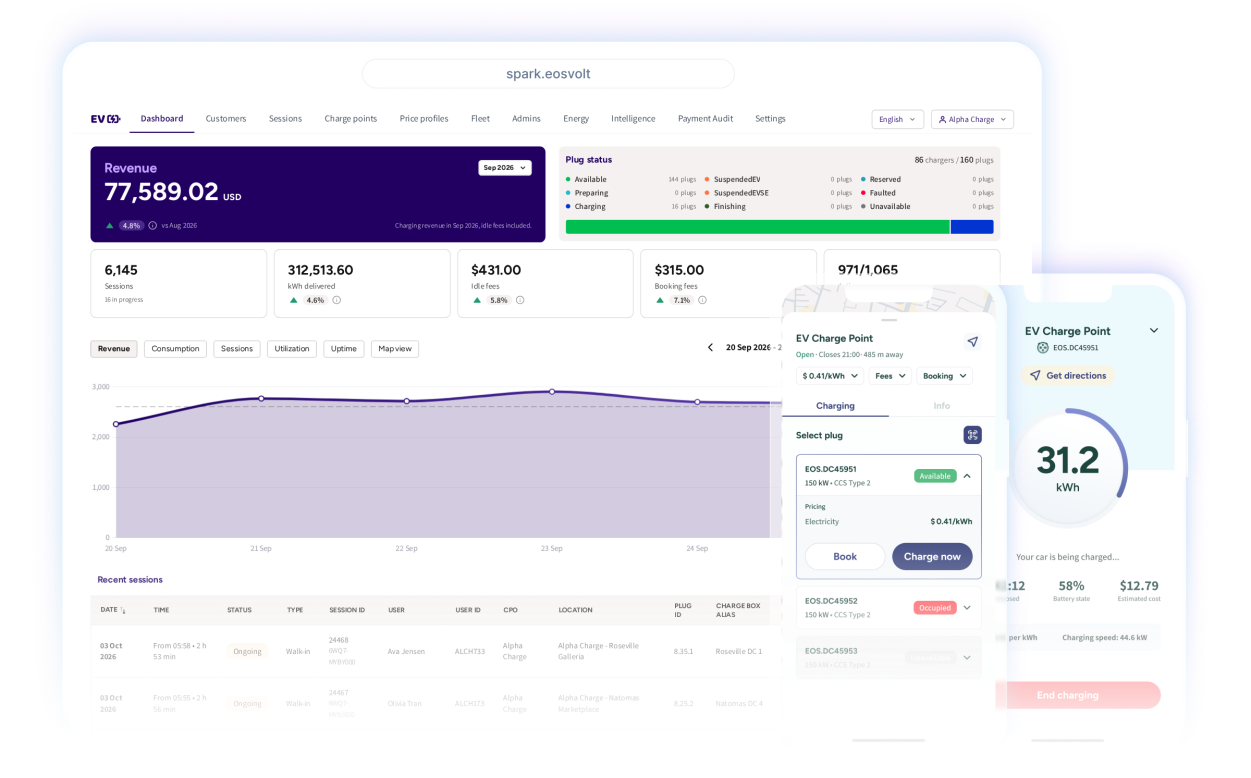Click the green up-triangle beside revenue 4.8%
Screen dimensions: 1251x778
pyautogui.click(x=110, y=226)
